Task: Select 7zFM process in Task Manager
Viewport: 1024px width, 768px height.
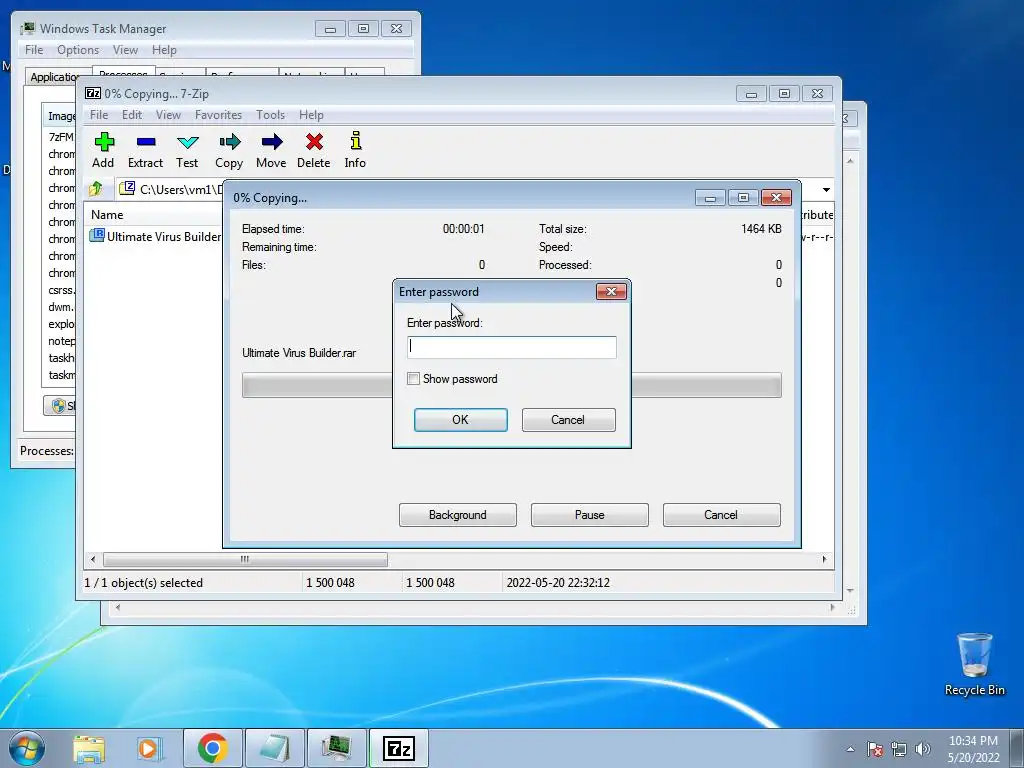Action: [61, 137]
